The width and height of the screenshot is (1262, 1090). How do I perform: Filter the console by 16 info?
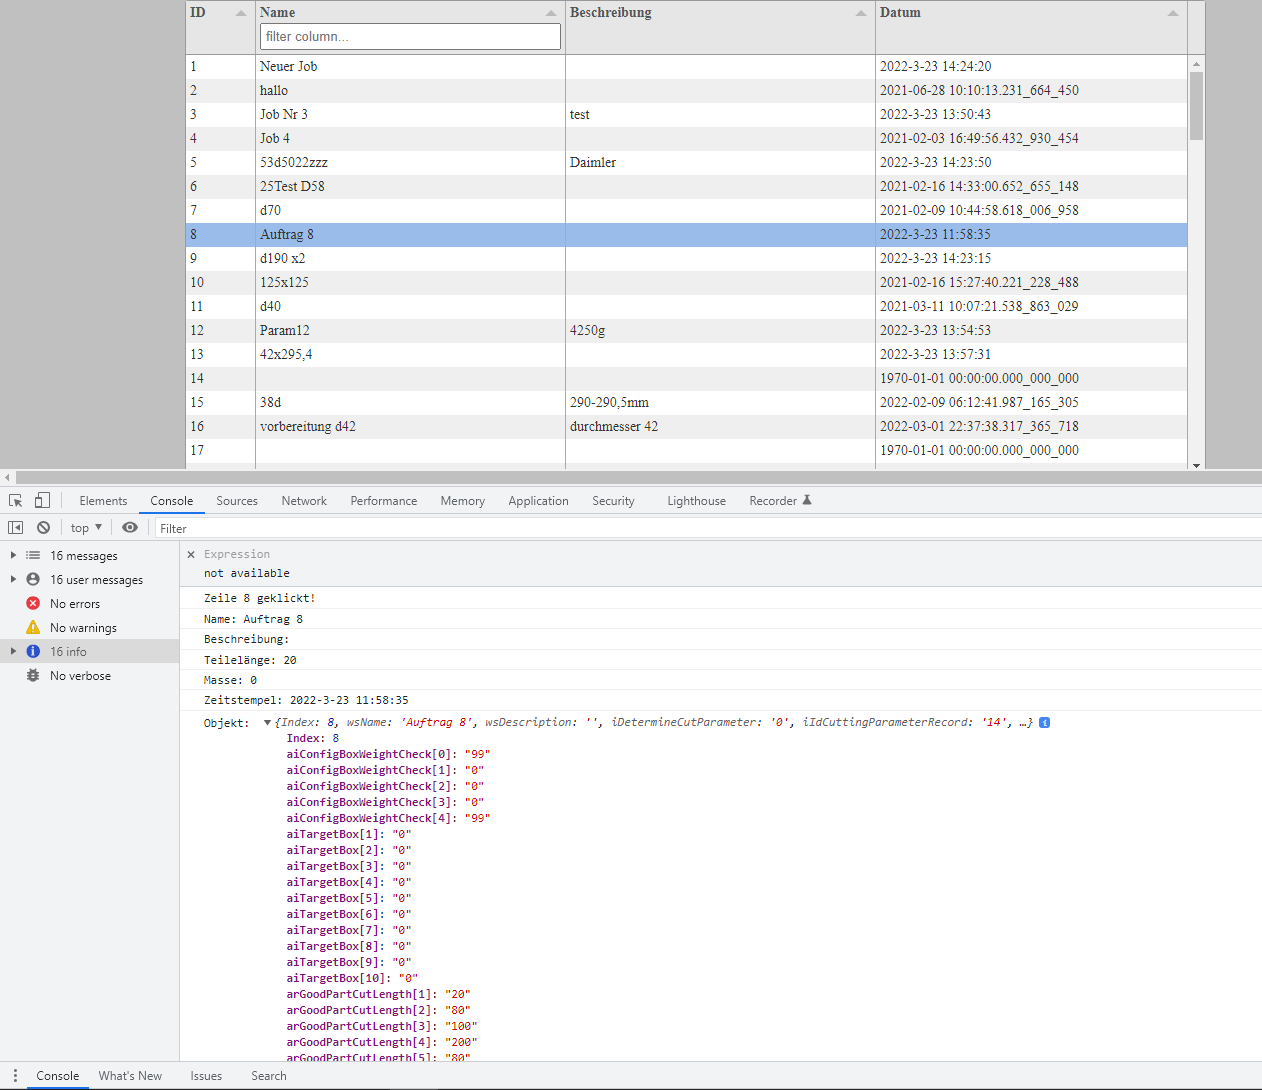(68, 652)
